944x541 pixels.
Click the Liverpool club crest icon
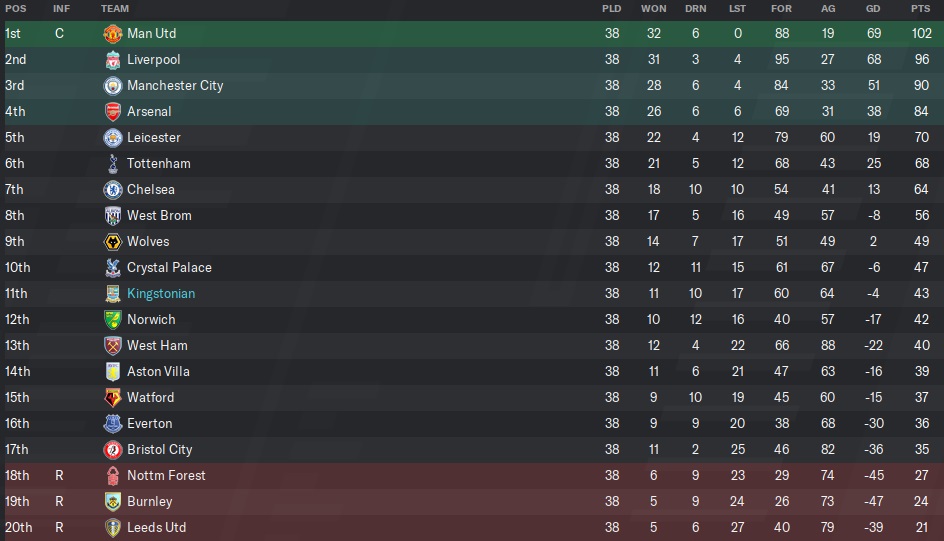(113, 60)
